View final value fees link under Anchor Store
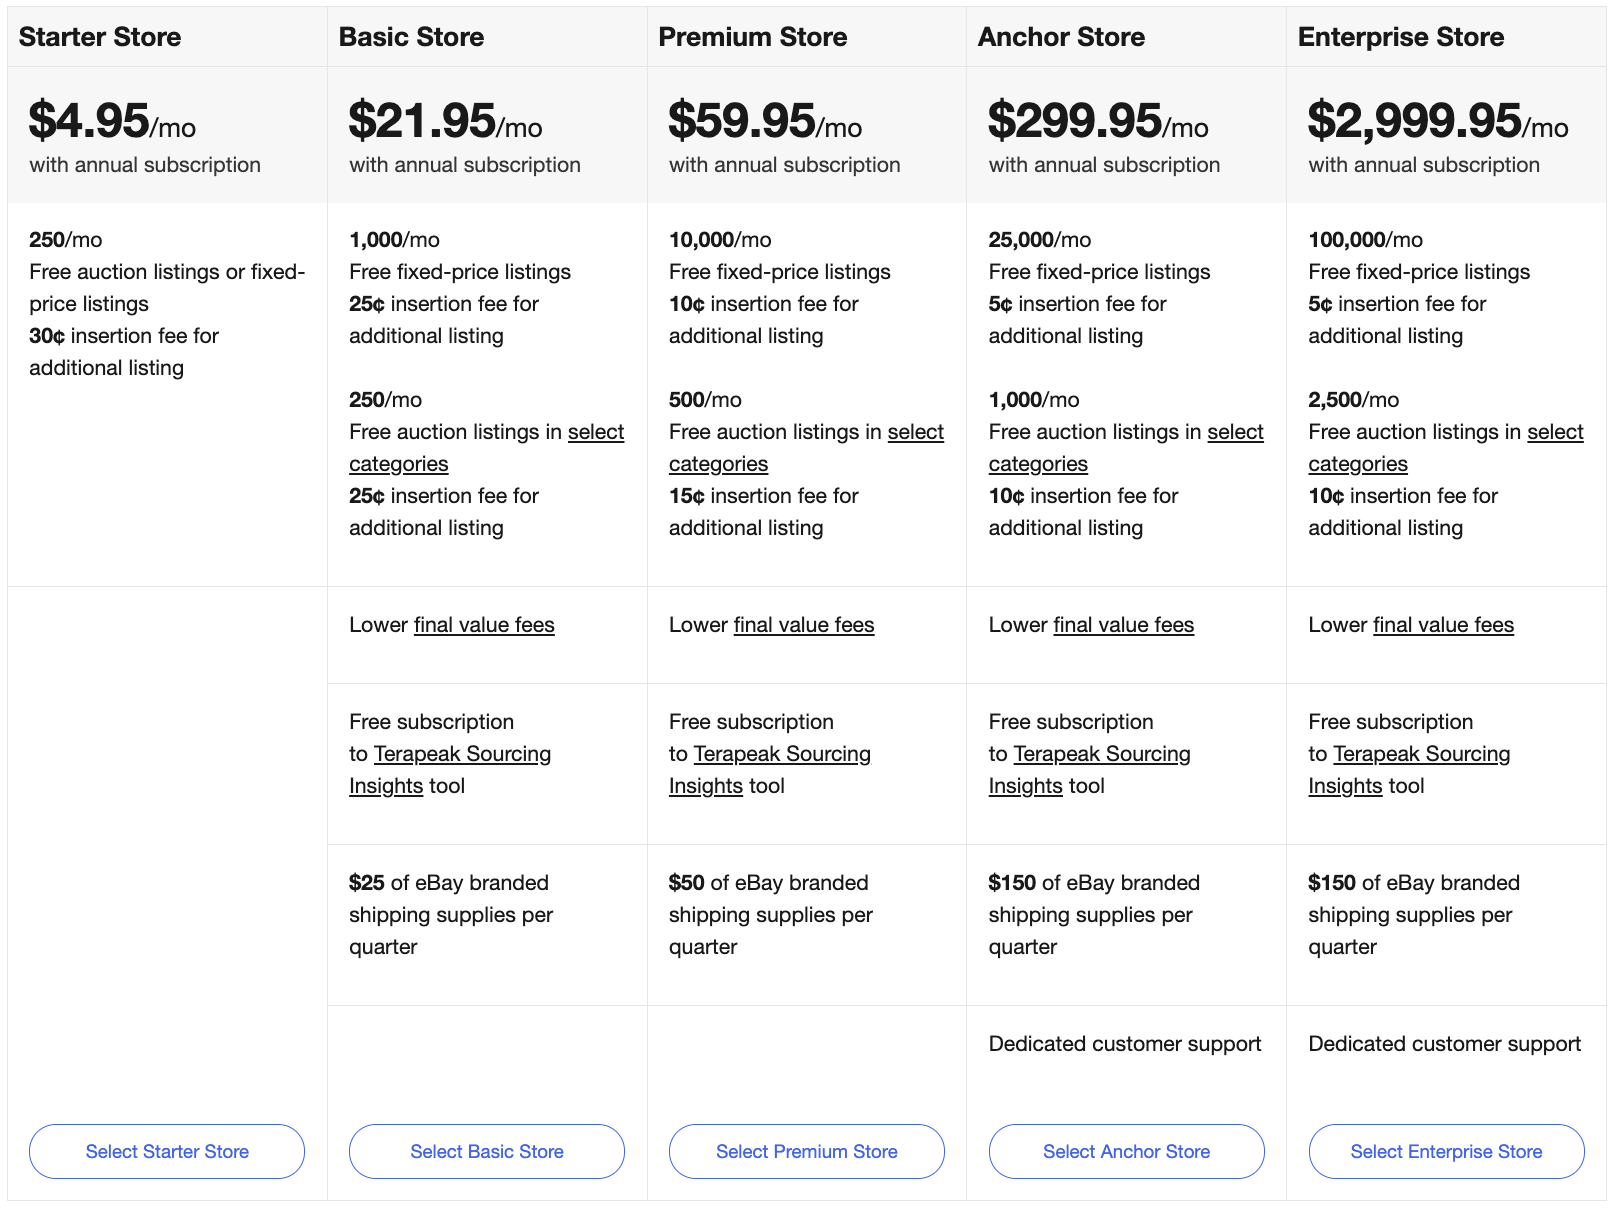1616x1210 pixels. click(1123, 625)
